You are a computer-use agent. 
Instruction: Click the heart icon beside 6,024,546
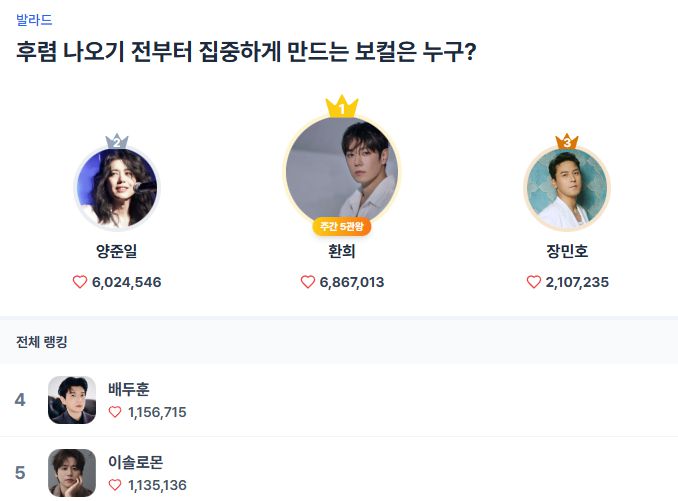click(x=80, y=282)
